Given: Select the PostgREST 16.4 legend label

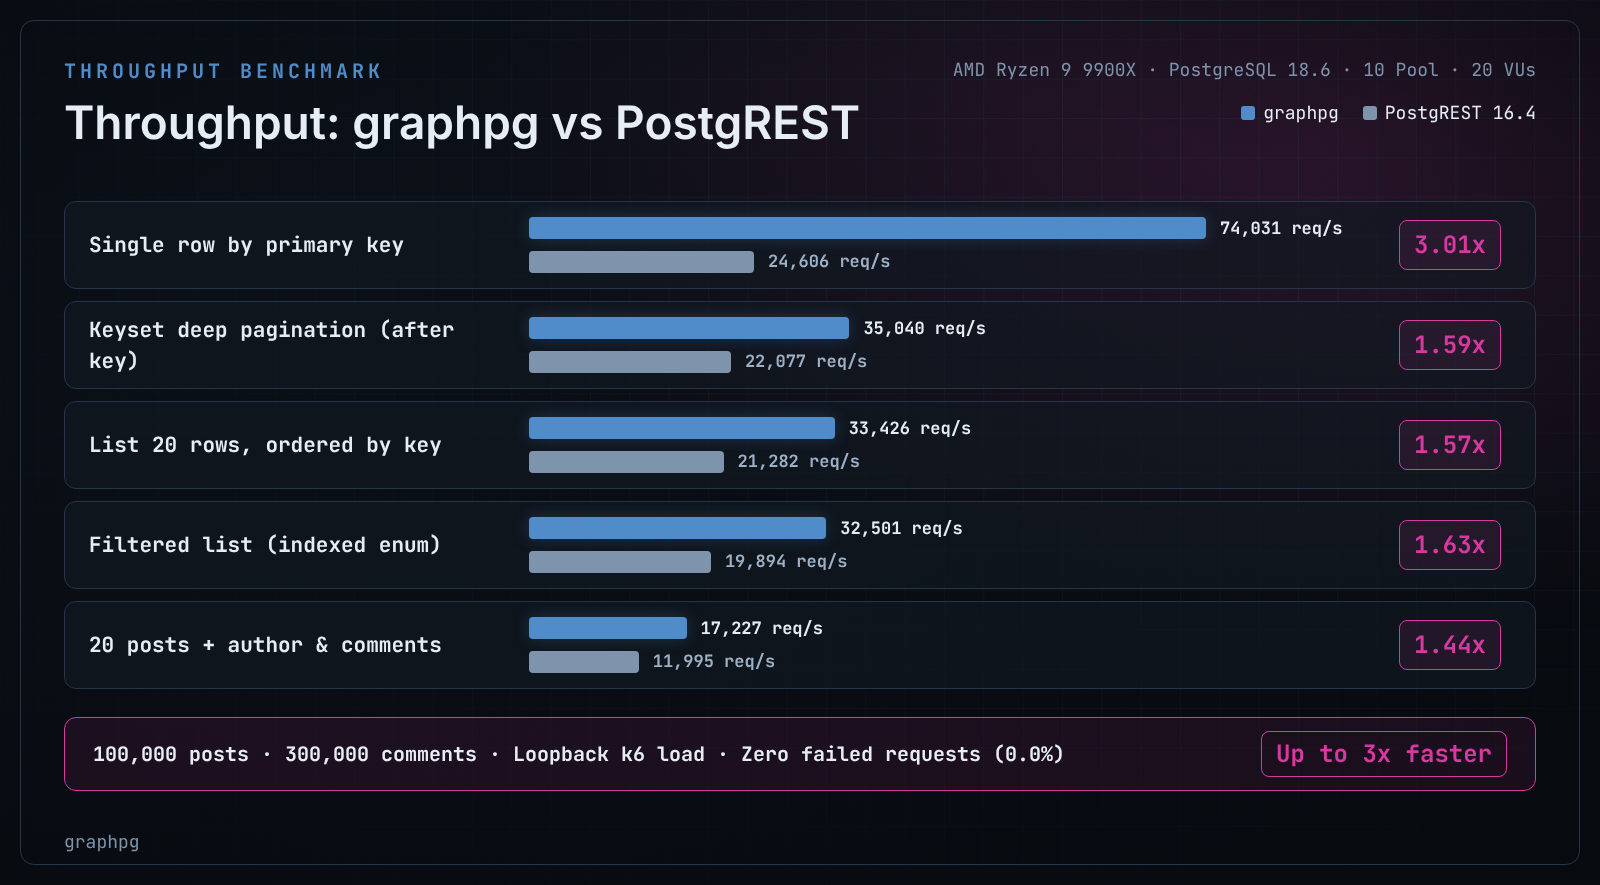Looking at the screenshot, I should pyautogui.click(x=1460, y=113).
